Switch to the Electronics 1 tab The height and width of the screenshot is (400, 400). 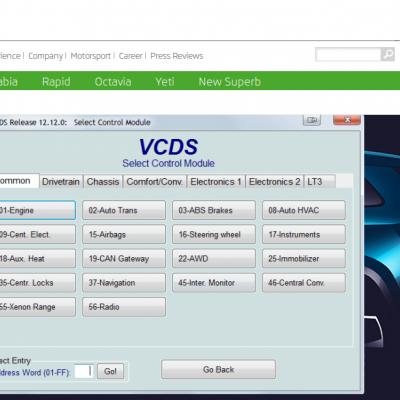(216, 182)
